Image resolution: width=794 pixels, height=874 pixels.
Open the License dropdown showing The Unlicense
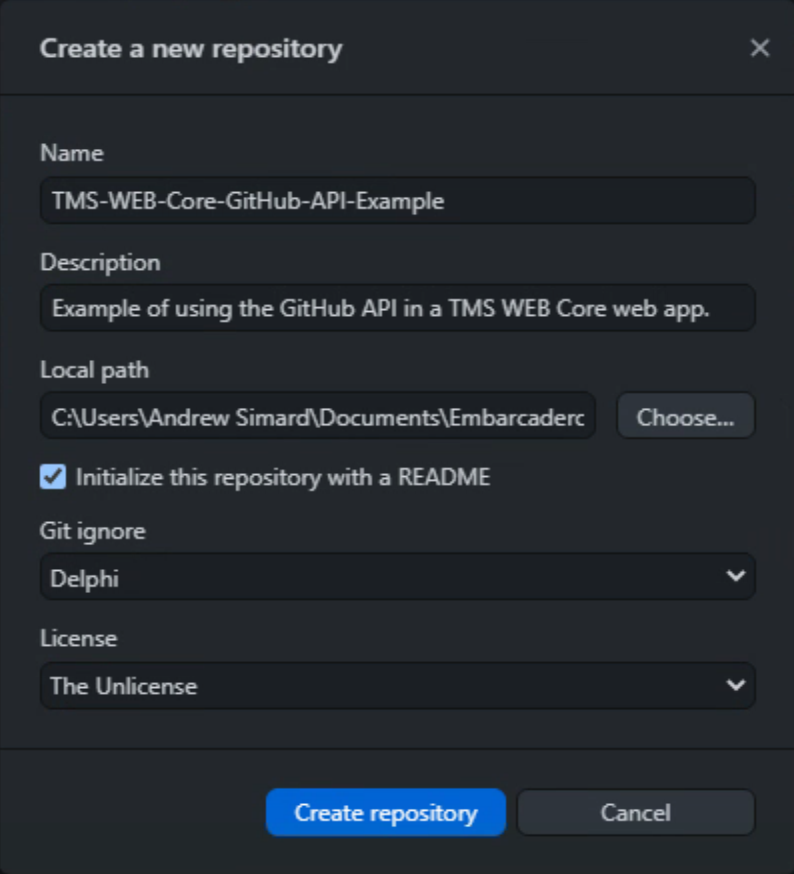(x=398, y=685)
